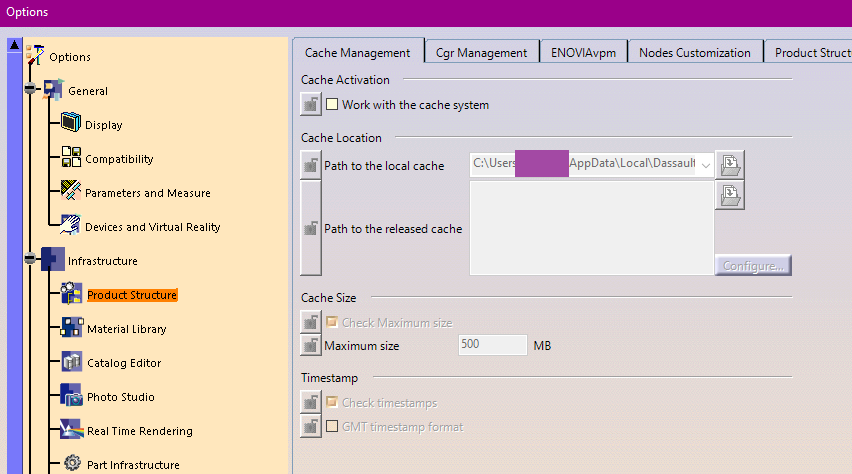The height and width of the screenshot is (474, 852).
Task: Click the Configure... button
Action: click(753, 265)
